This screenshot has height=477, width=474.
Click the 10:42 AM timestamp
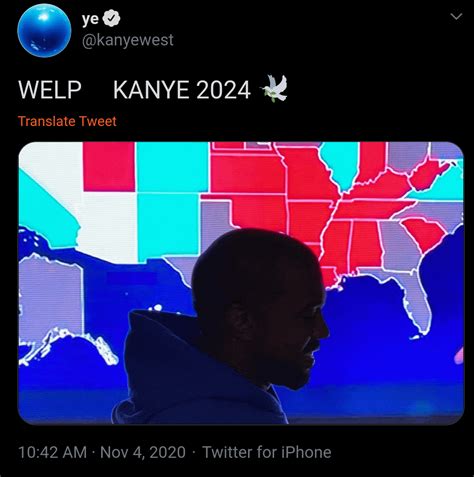click(x=52, y=452)
